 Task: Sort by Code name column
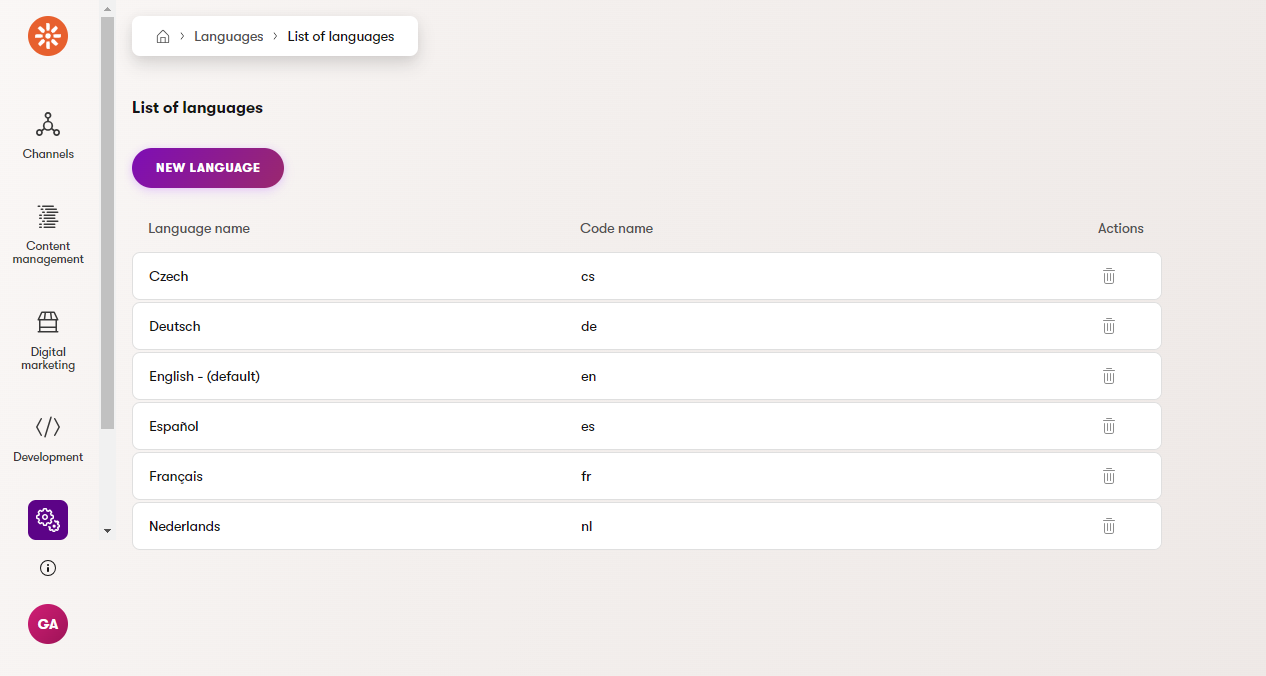click(x=616, y=228)
